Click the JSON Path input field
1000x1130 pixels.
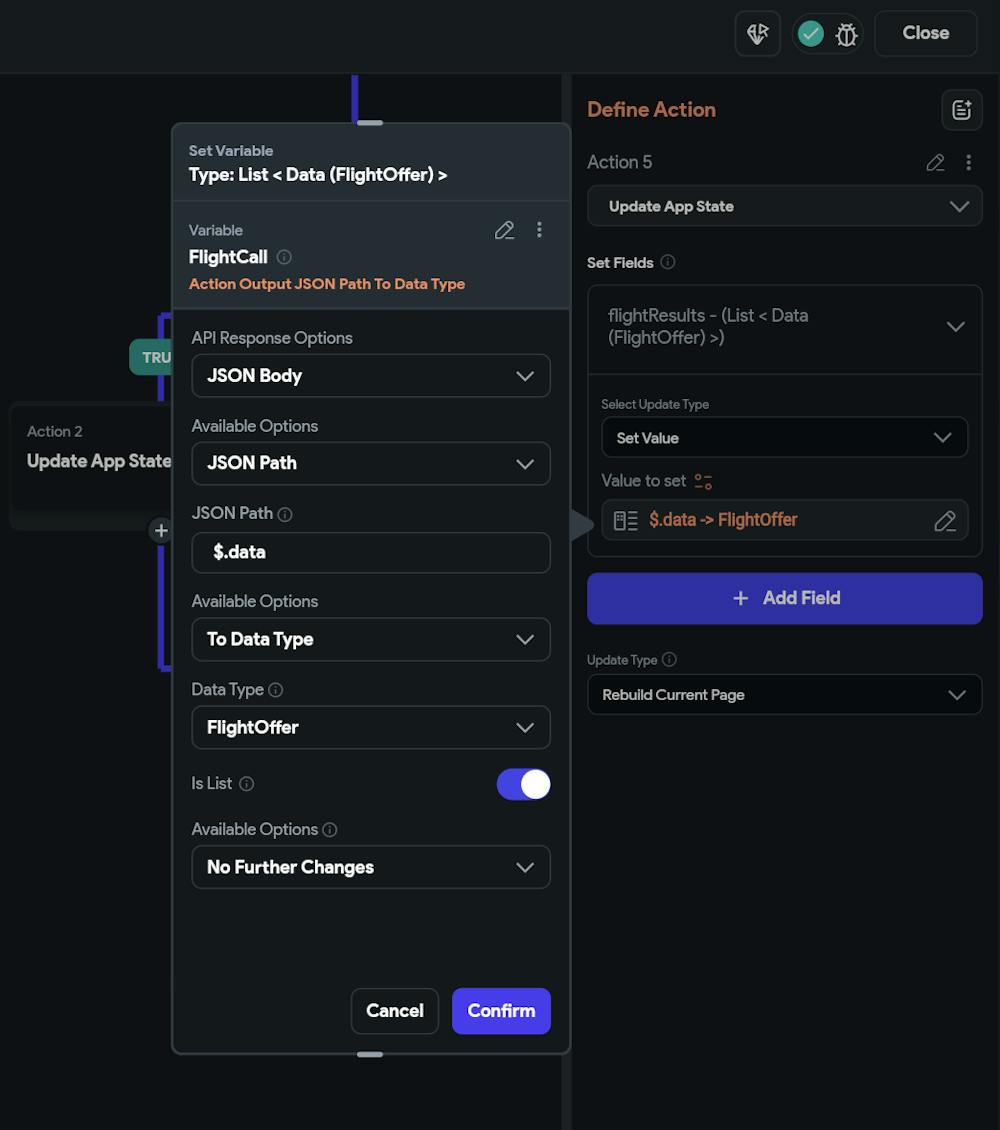(370, 552)
